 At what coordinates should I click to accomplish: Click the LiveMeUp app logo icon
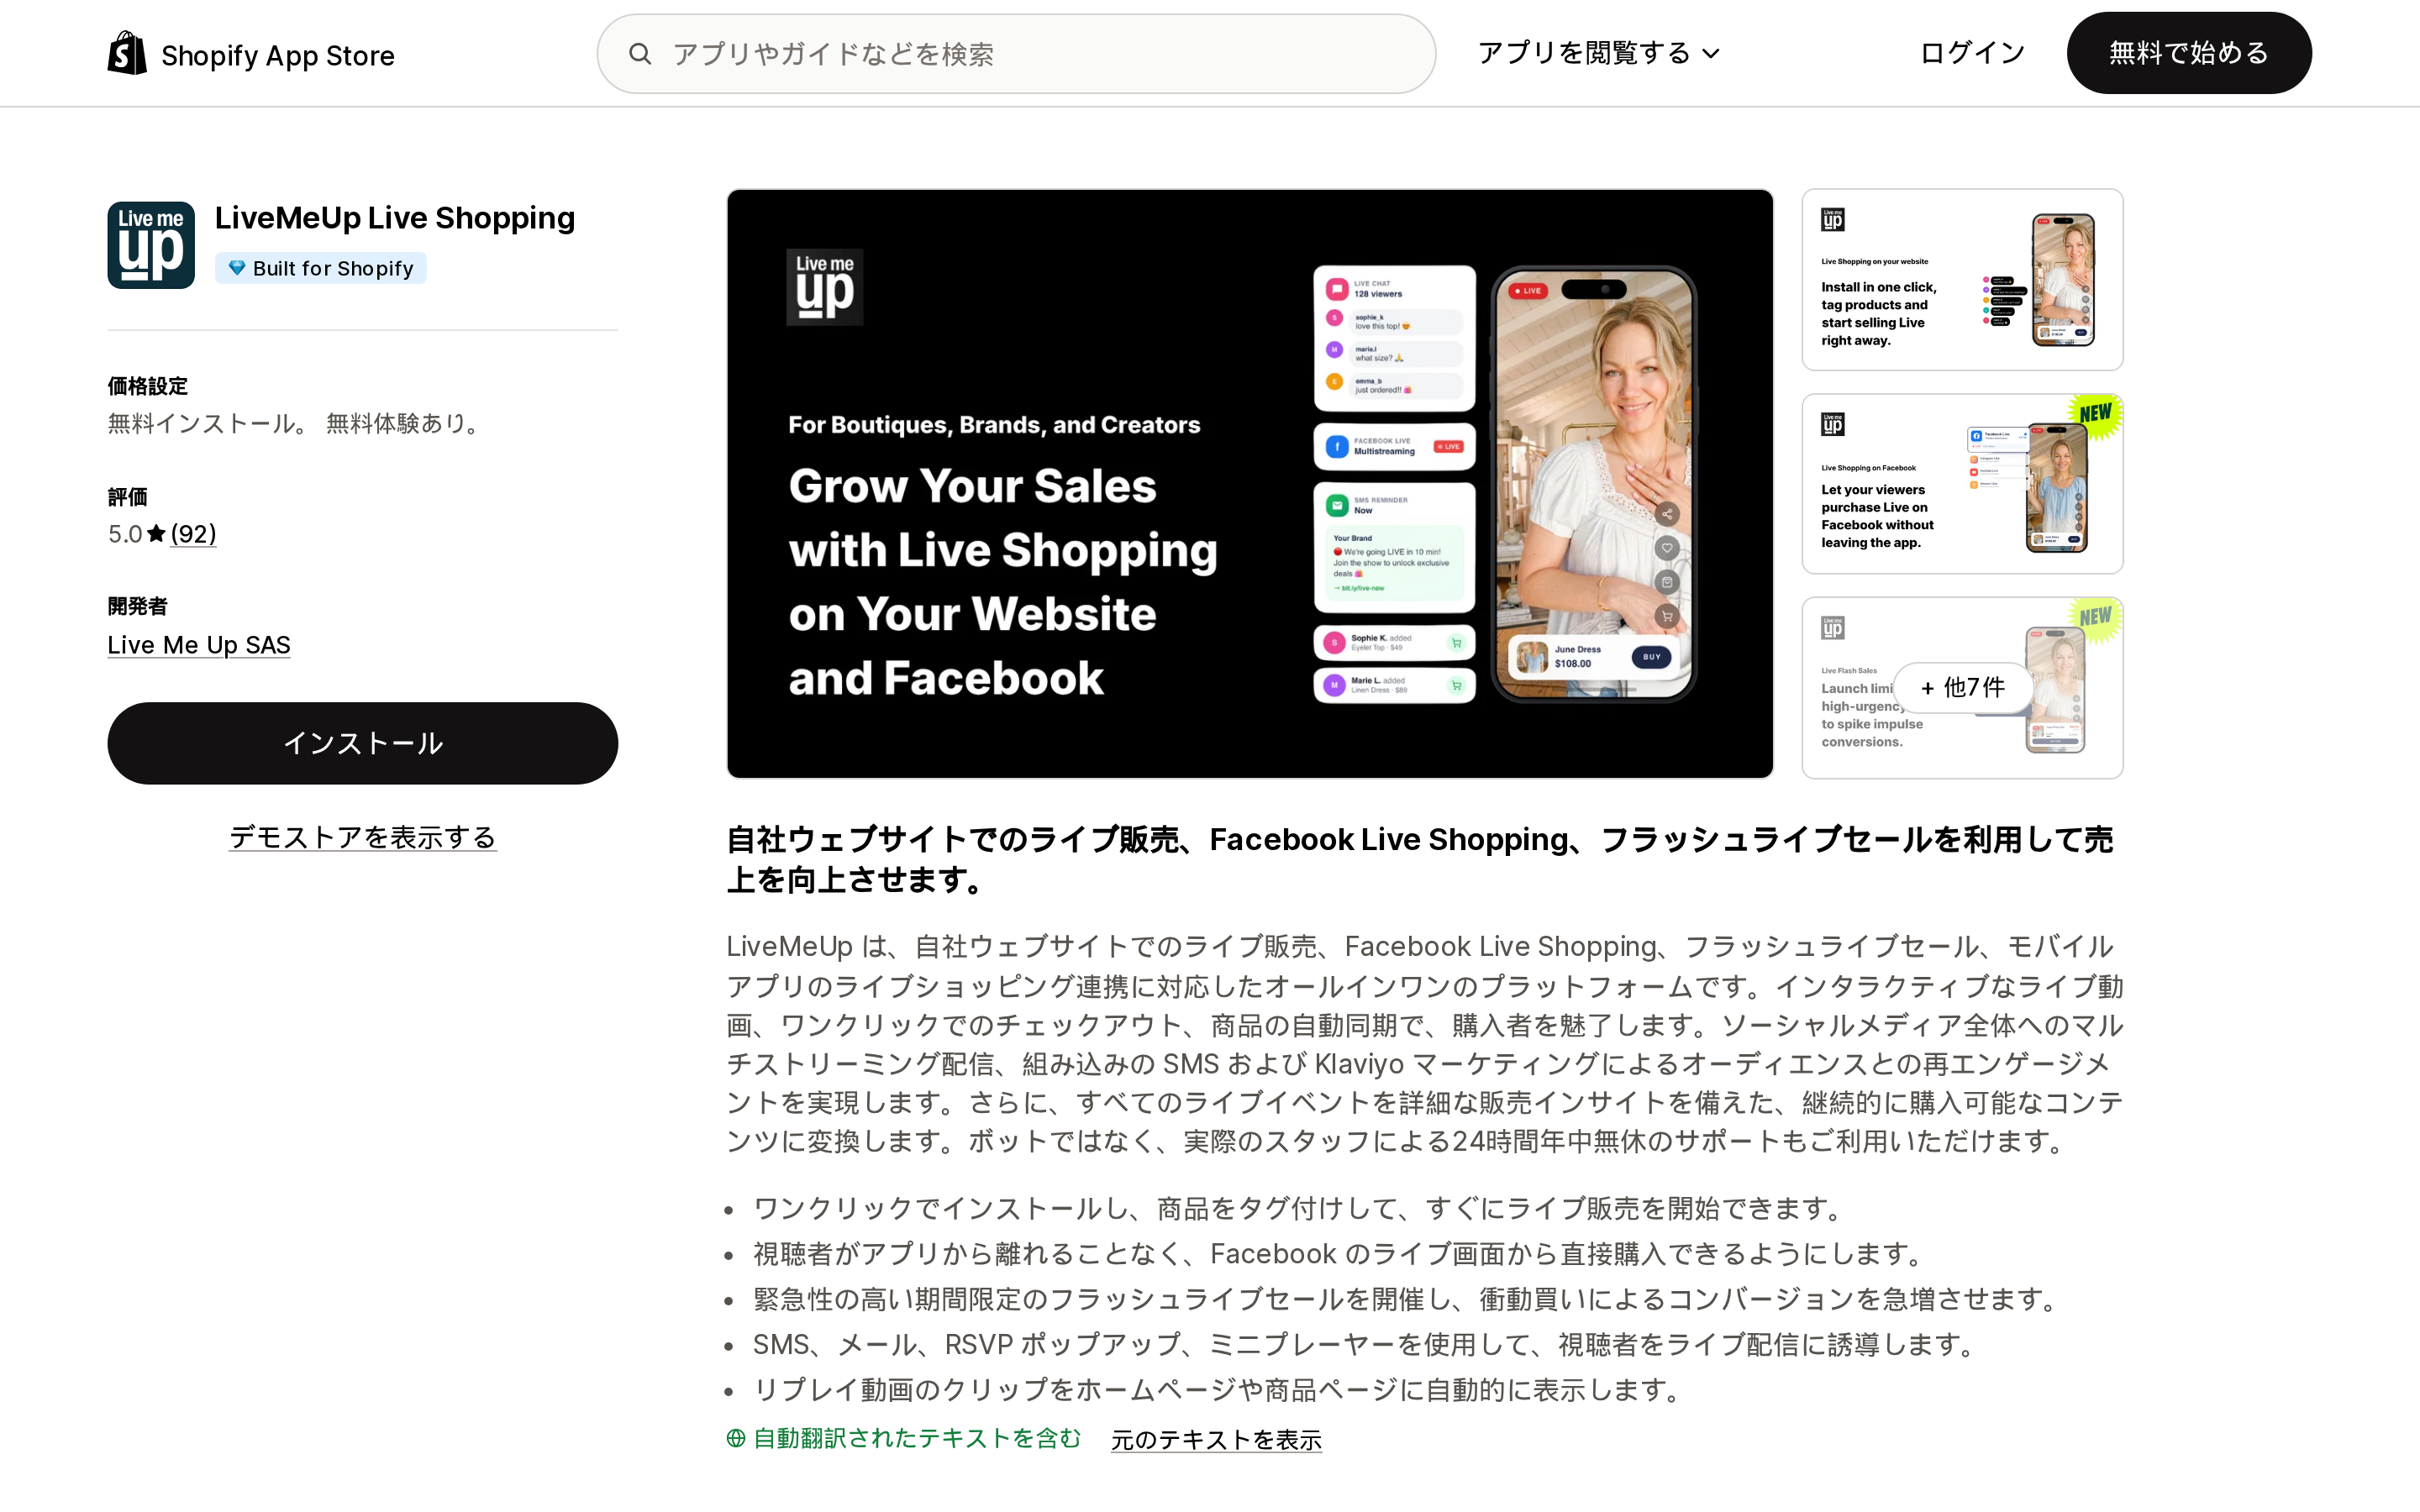point(151,245)
